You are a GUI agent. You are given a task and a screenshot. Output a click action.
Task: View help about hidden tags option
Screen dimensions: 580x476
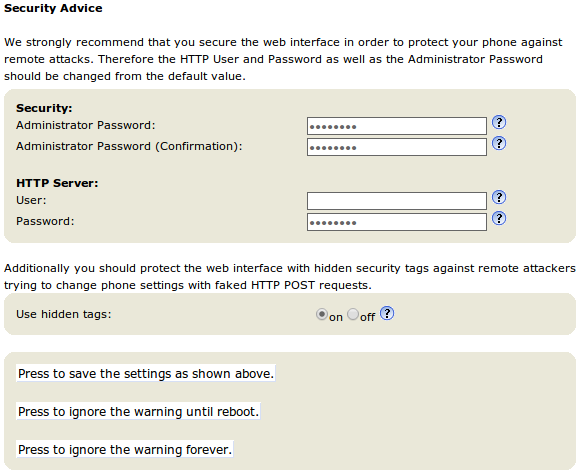[387, 313]
